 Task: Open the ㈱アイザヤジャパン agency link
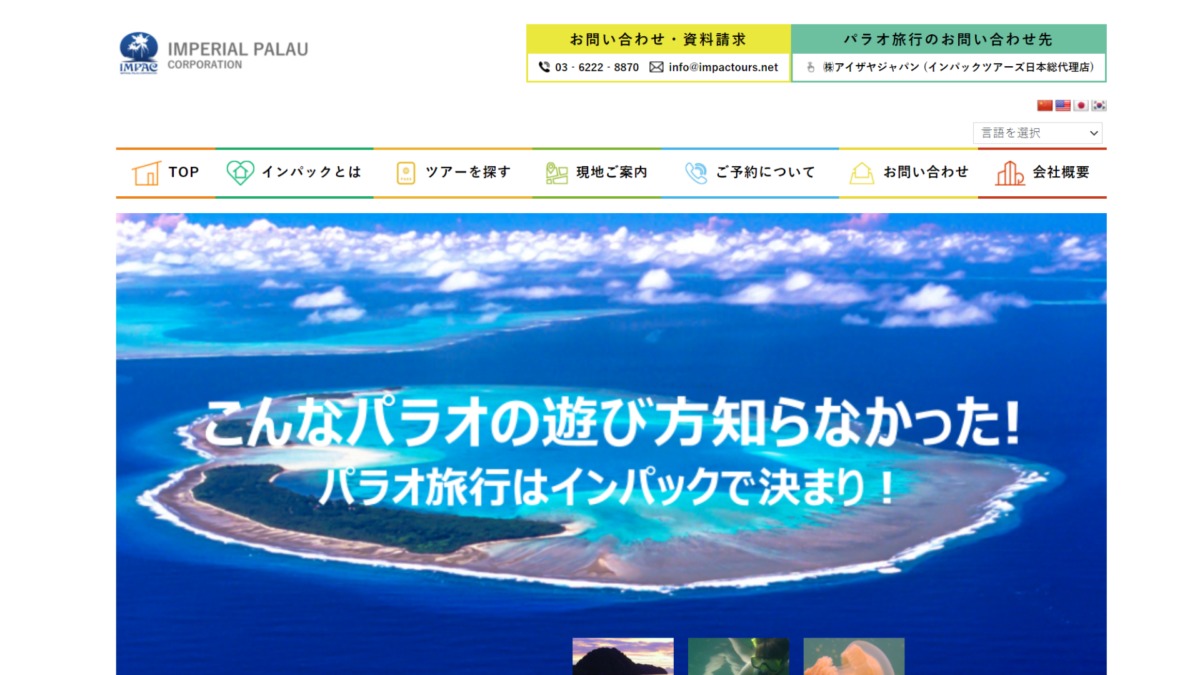click(x=958, y=67)
